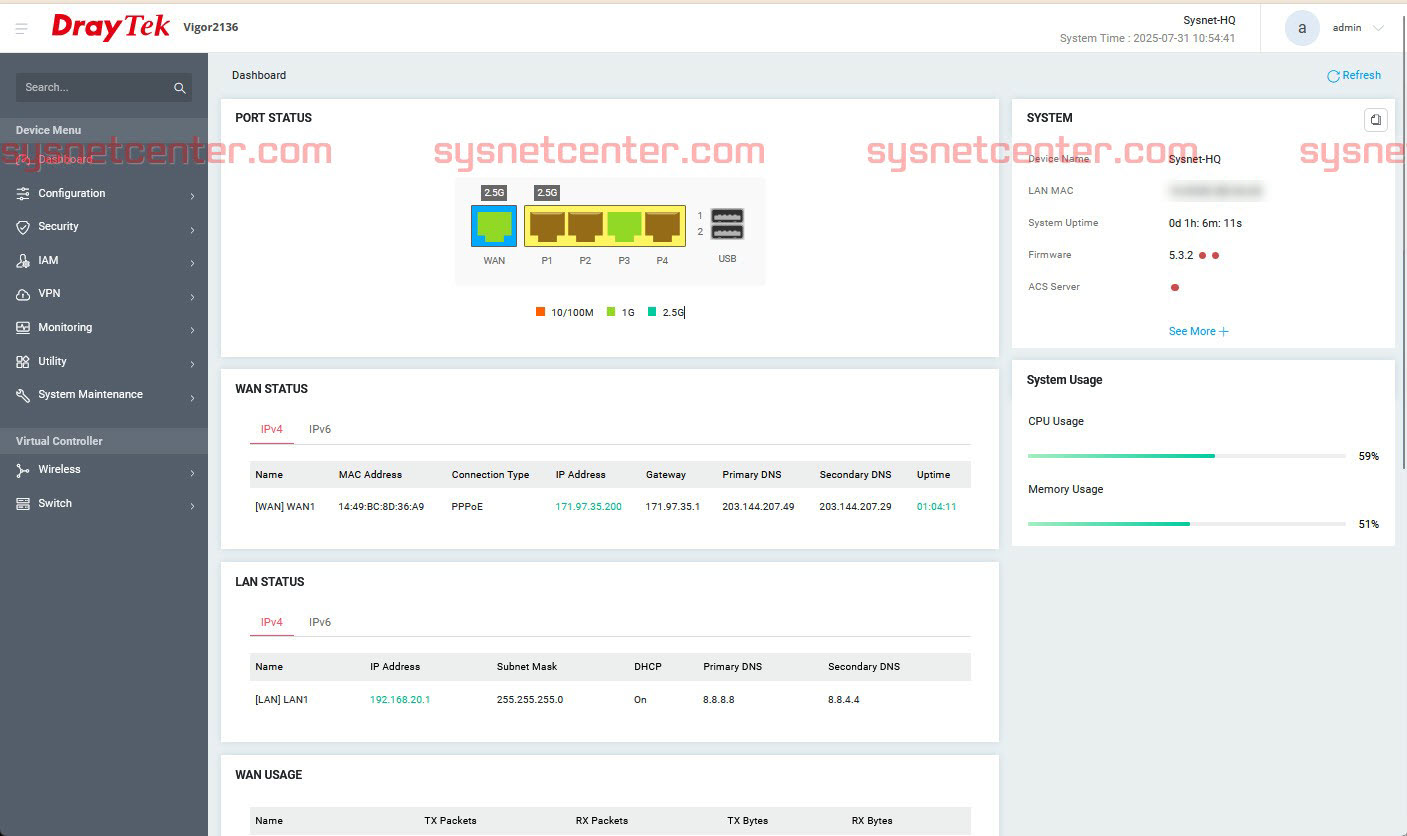Click subnet mask 255.255.255.0 cell
The width and height of the screenshot is (1407, 836).
click(530, 700)
